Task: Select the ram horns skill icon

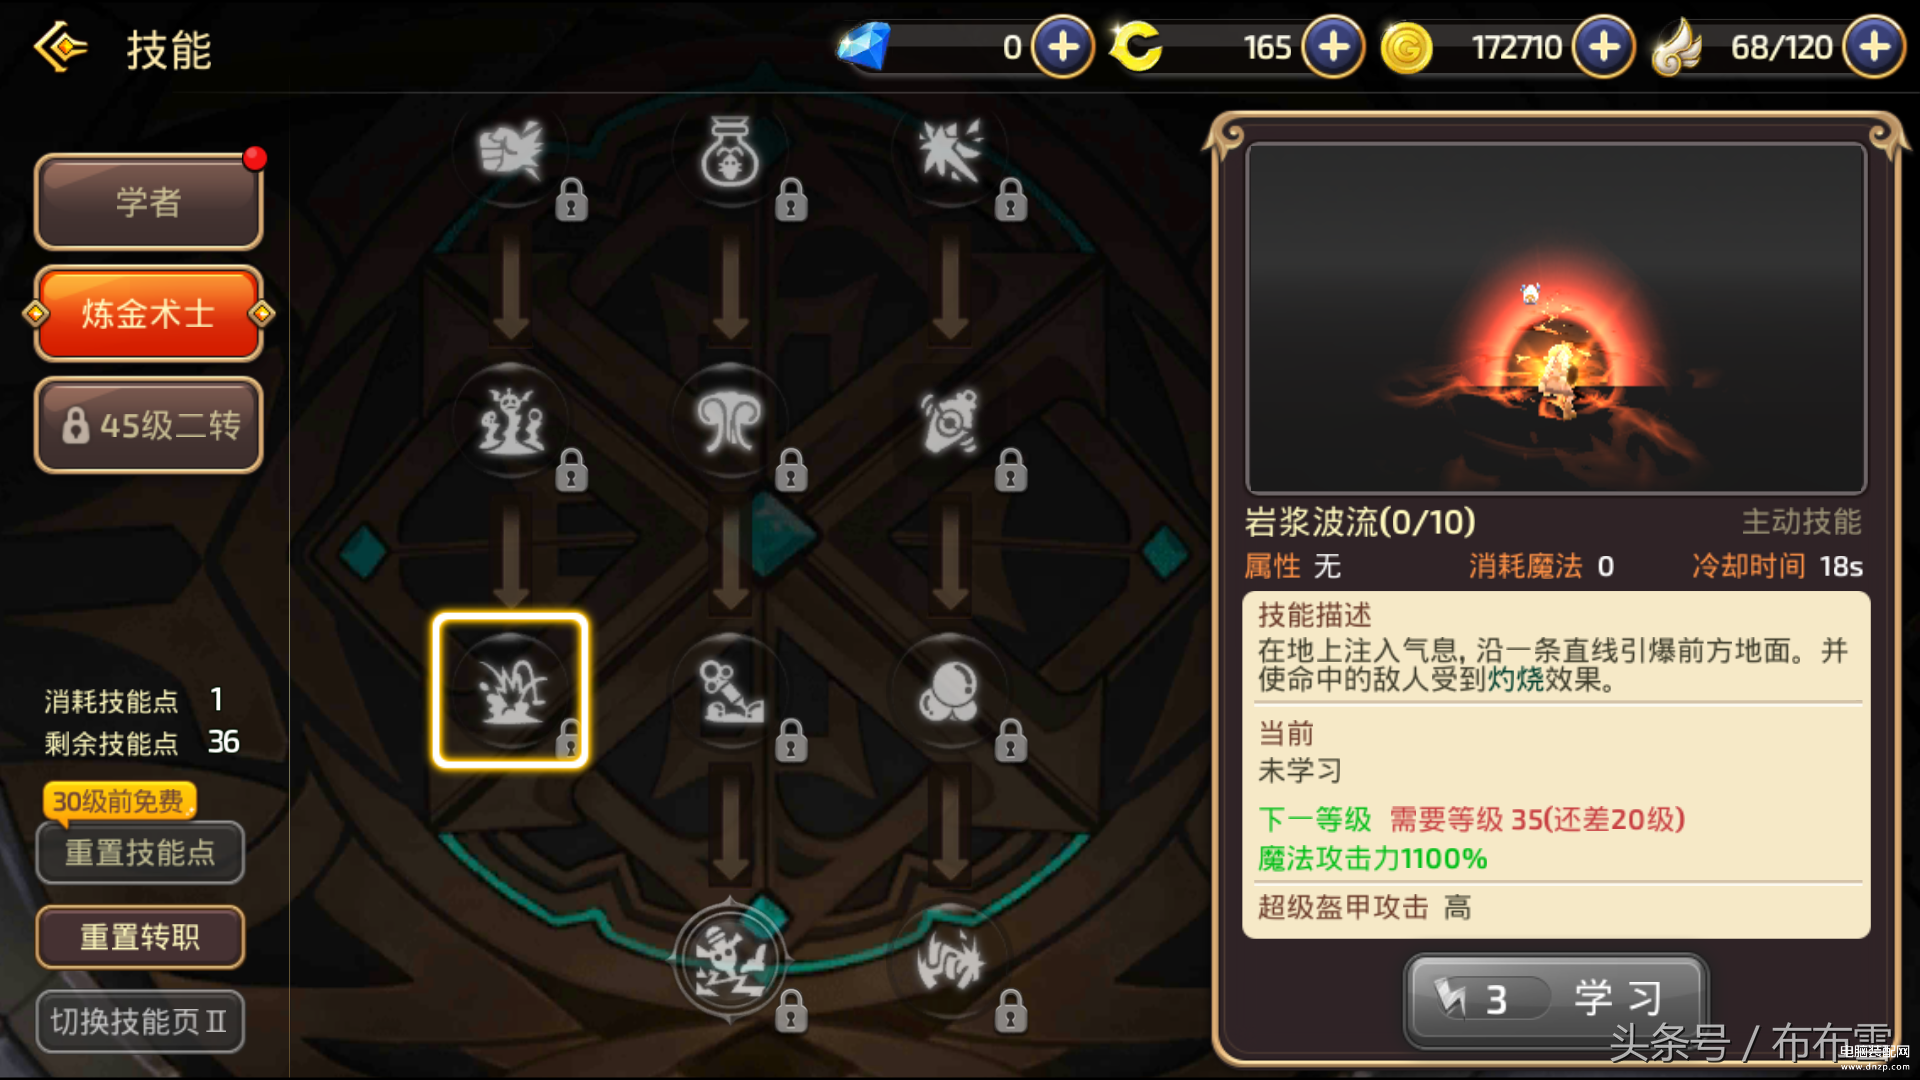Action: click(x=730, y=422)
